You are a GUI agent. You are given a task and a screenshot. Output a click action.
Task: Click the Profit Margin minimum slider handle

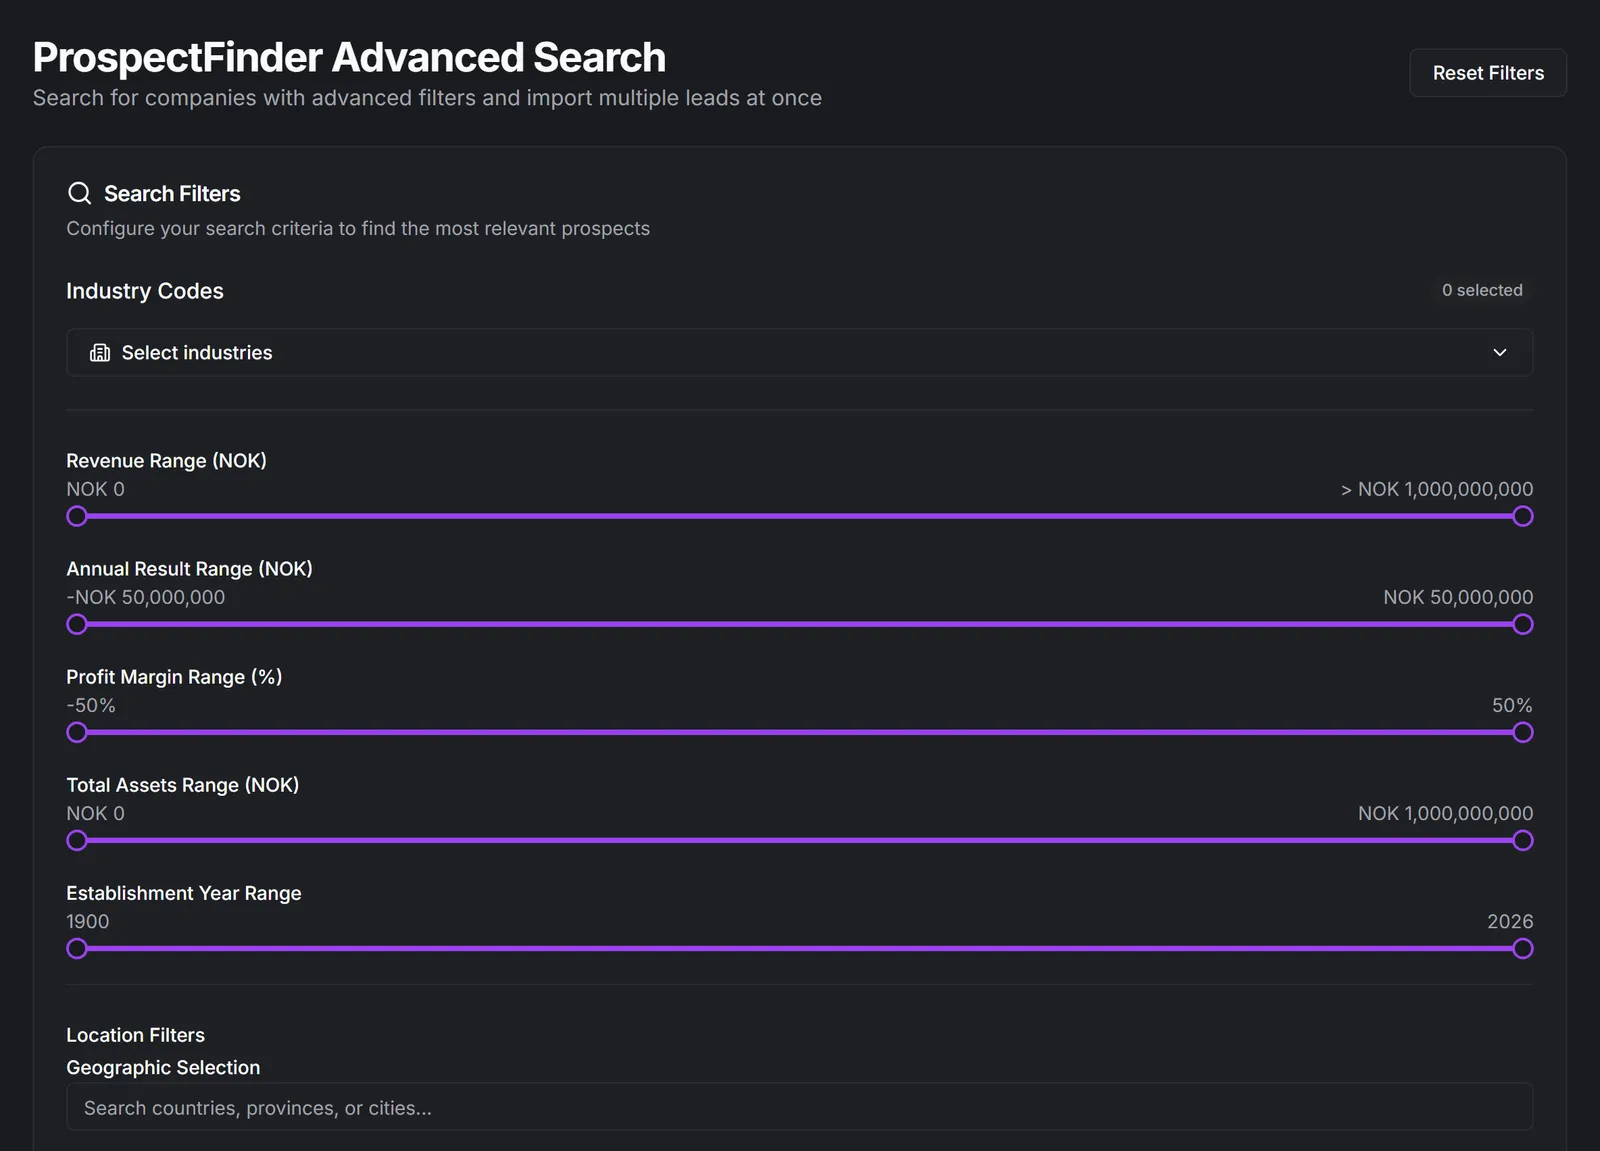pyautogui.click(x=77, y=732)
